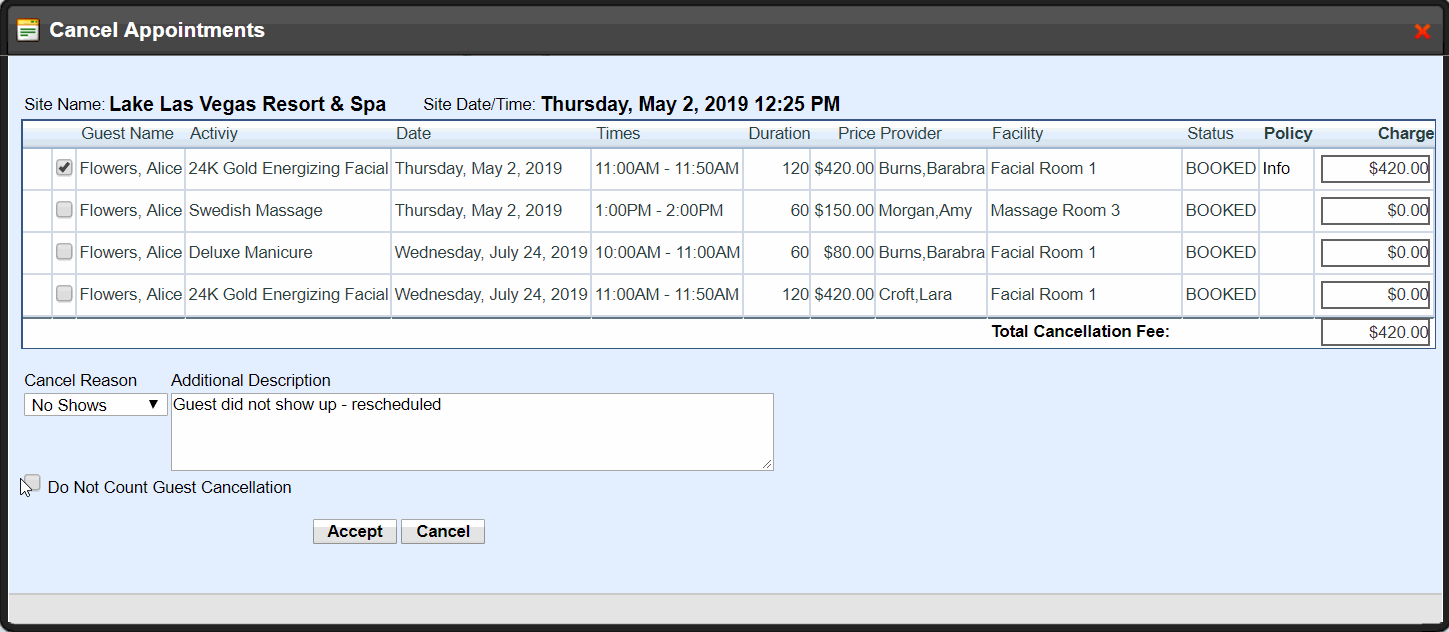Click the Swedish Massage charge field
The height and width of the screenshot is (632, 1449).
point(1375,211)
